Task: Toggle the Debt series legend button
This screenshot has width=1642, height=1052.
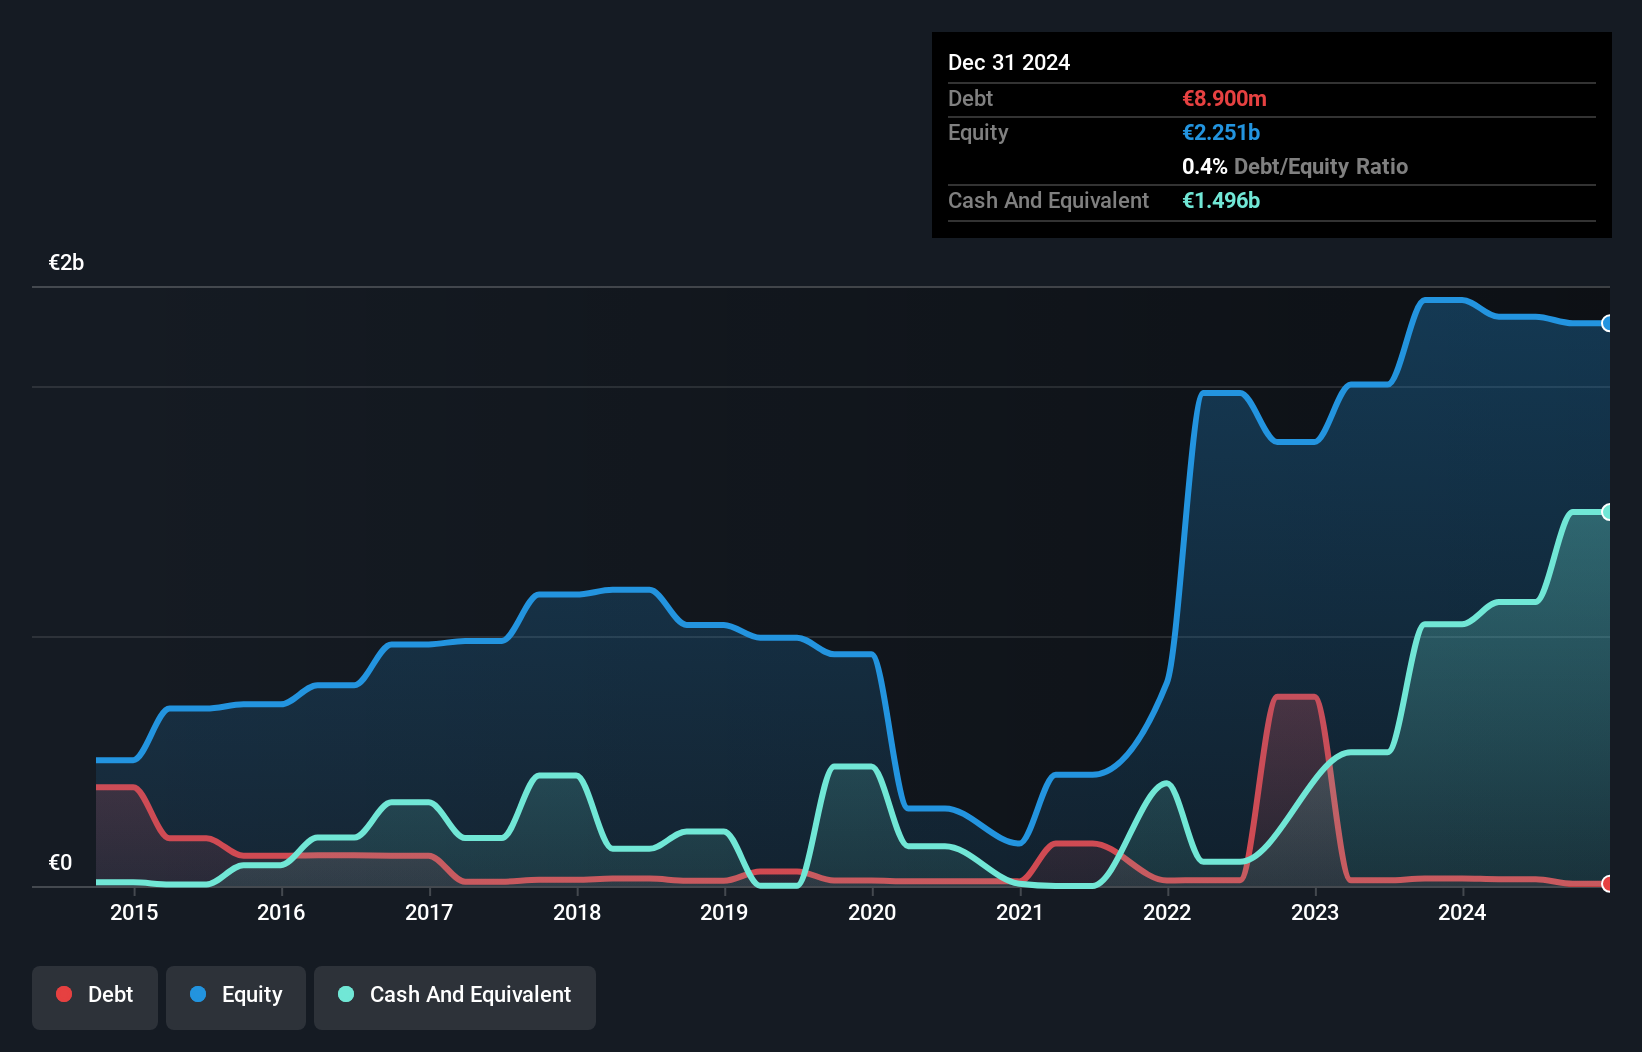Action: click(95, 997)
